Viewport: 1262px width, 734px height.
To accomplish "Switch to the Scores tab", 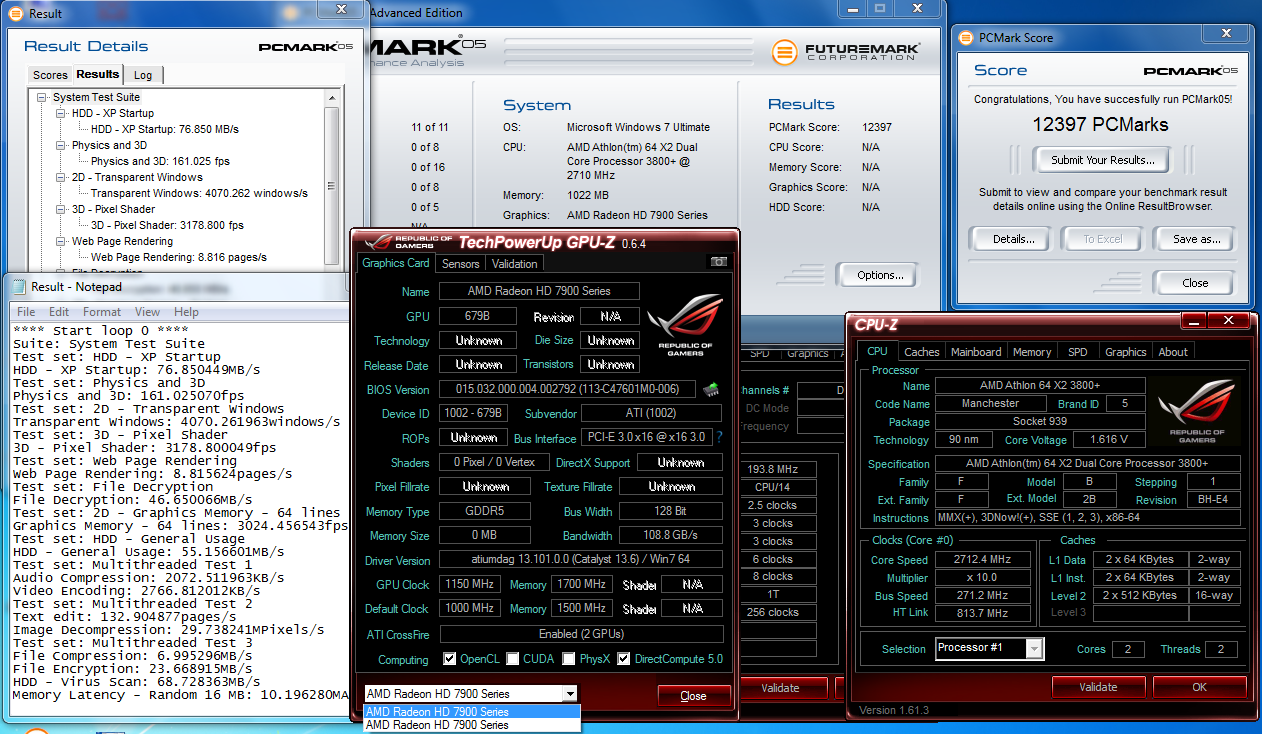I will pos(50,75).
